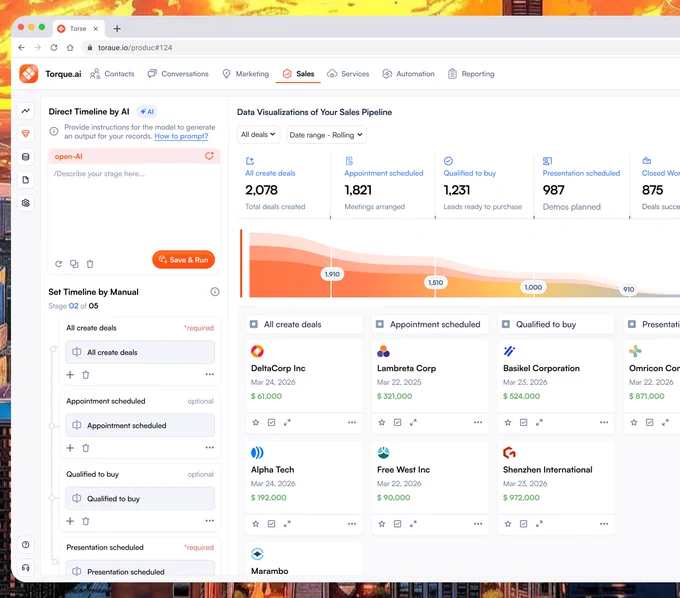Add a step under All create deals stage
Image resolution: width=680 pixels, height=598 pixels.
point(70,375)
